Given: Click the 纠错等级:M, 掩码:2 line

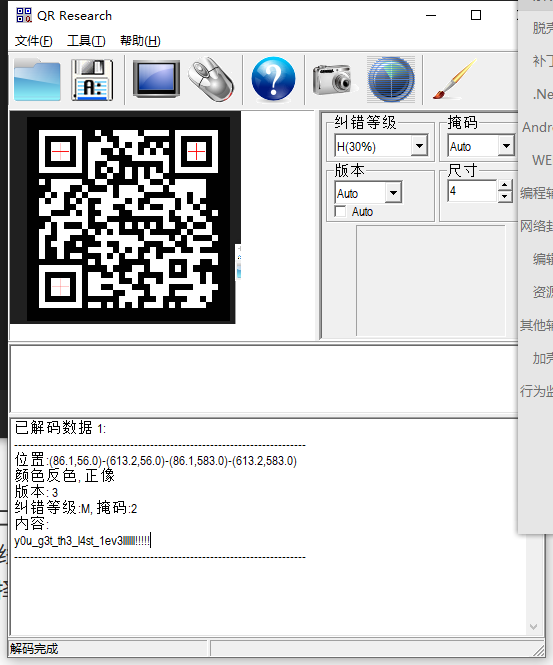Looking at the screenshot, I should 76,508.
